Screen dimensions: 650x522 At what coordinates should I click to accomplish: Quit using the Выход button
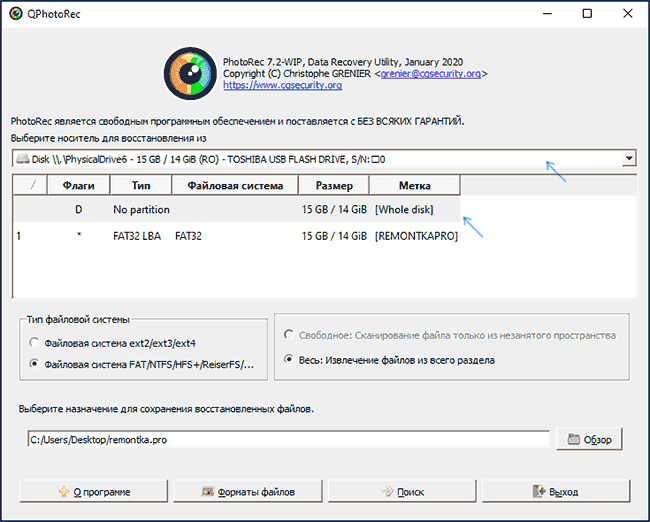point(556,492)
